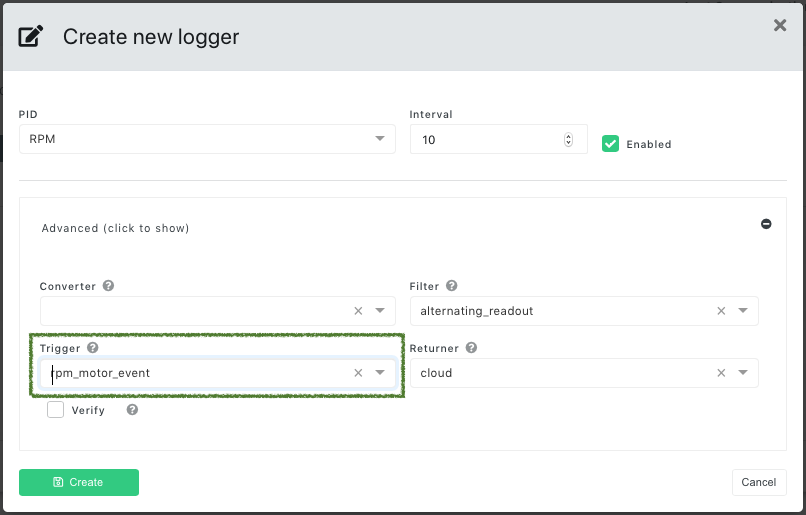Expand the Returner dropdown arrow
Viewport: 806px width, 515px height.
(743, 373)
